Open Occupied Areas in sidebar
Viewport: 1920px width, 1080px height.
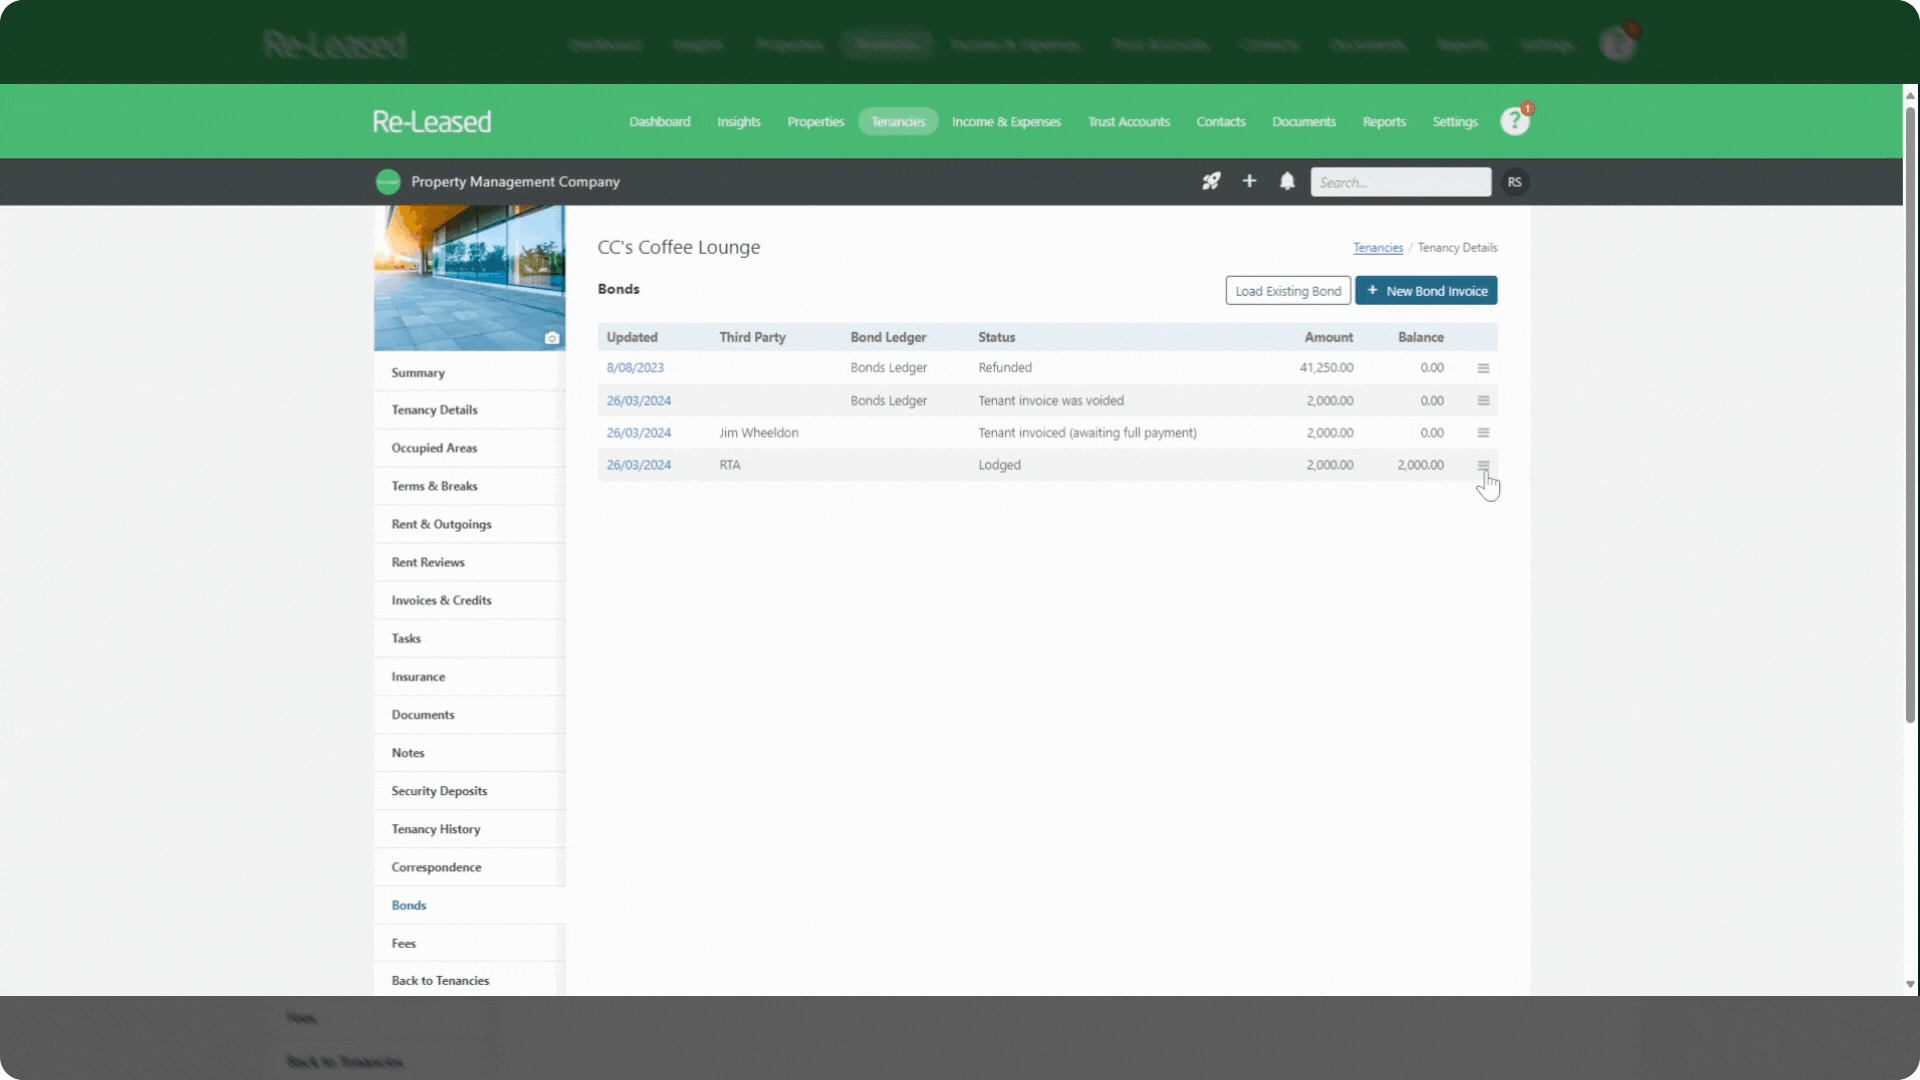[x=469, y=448]
